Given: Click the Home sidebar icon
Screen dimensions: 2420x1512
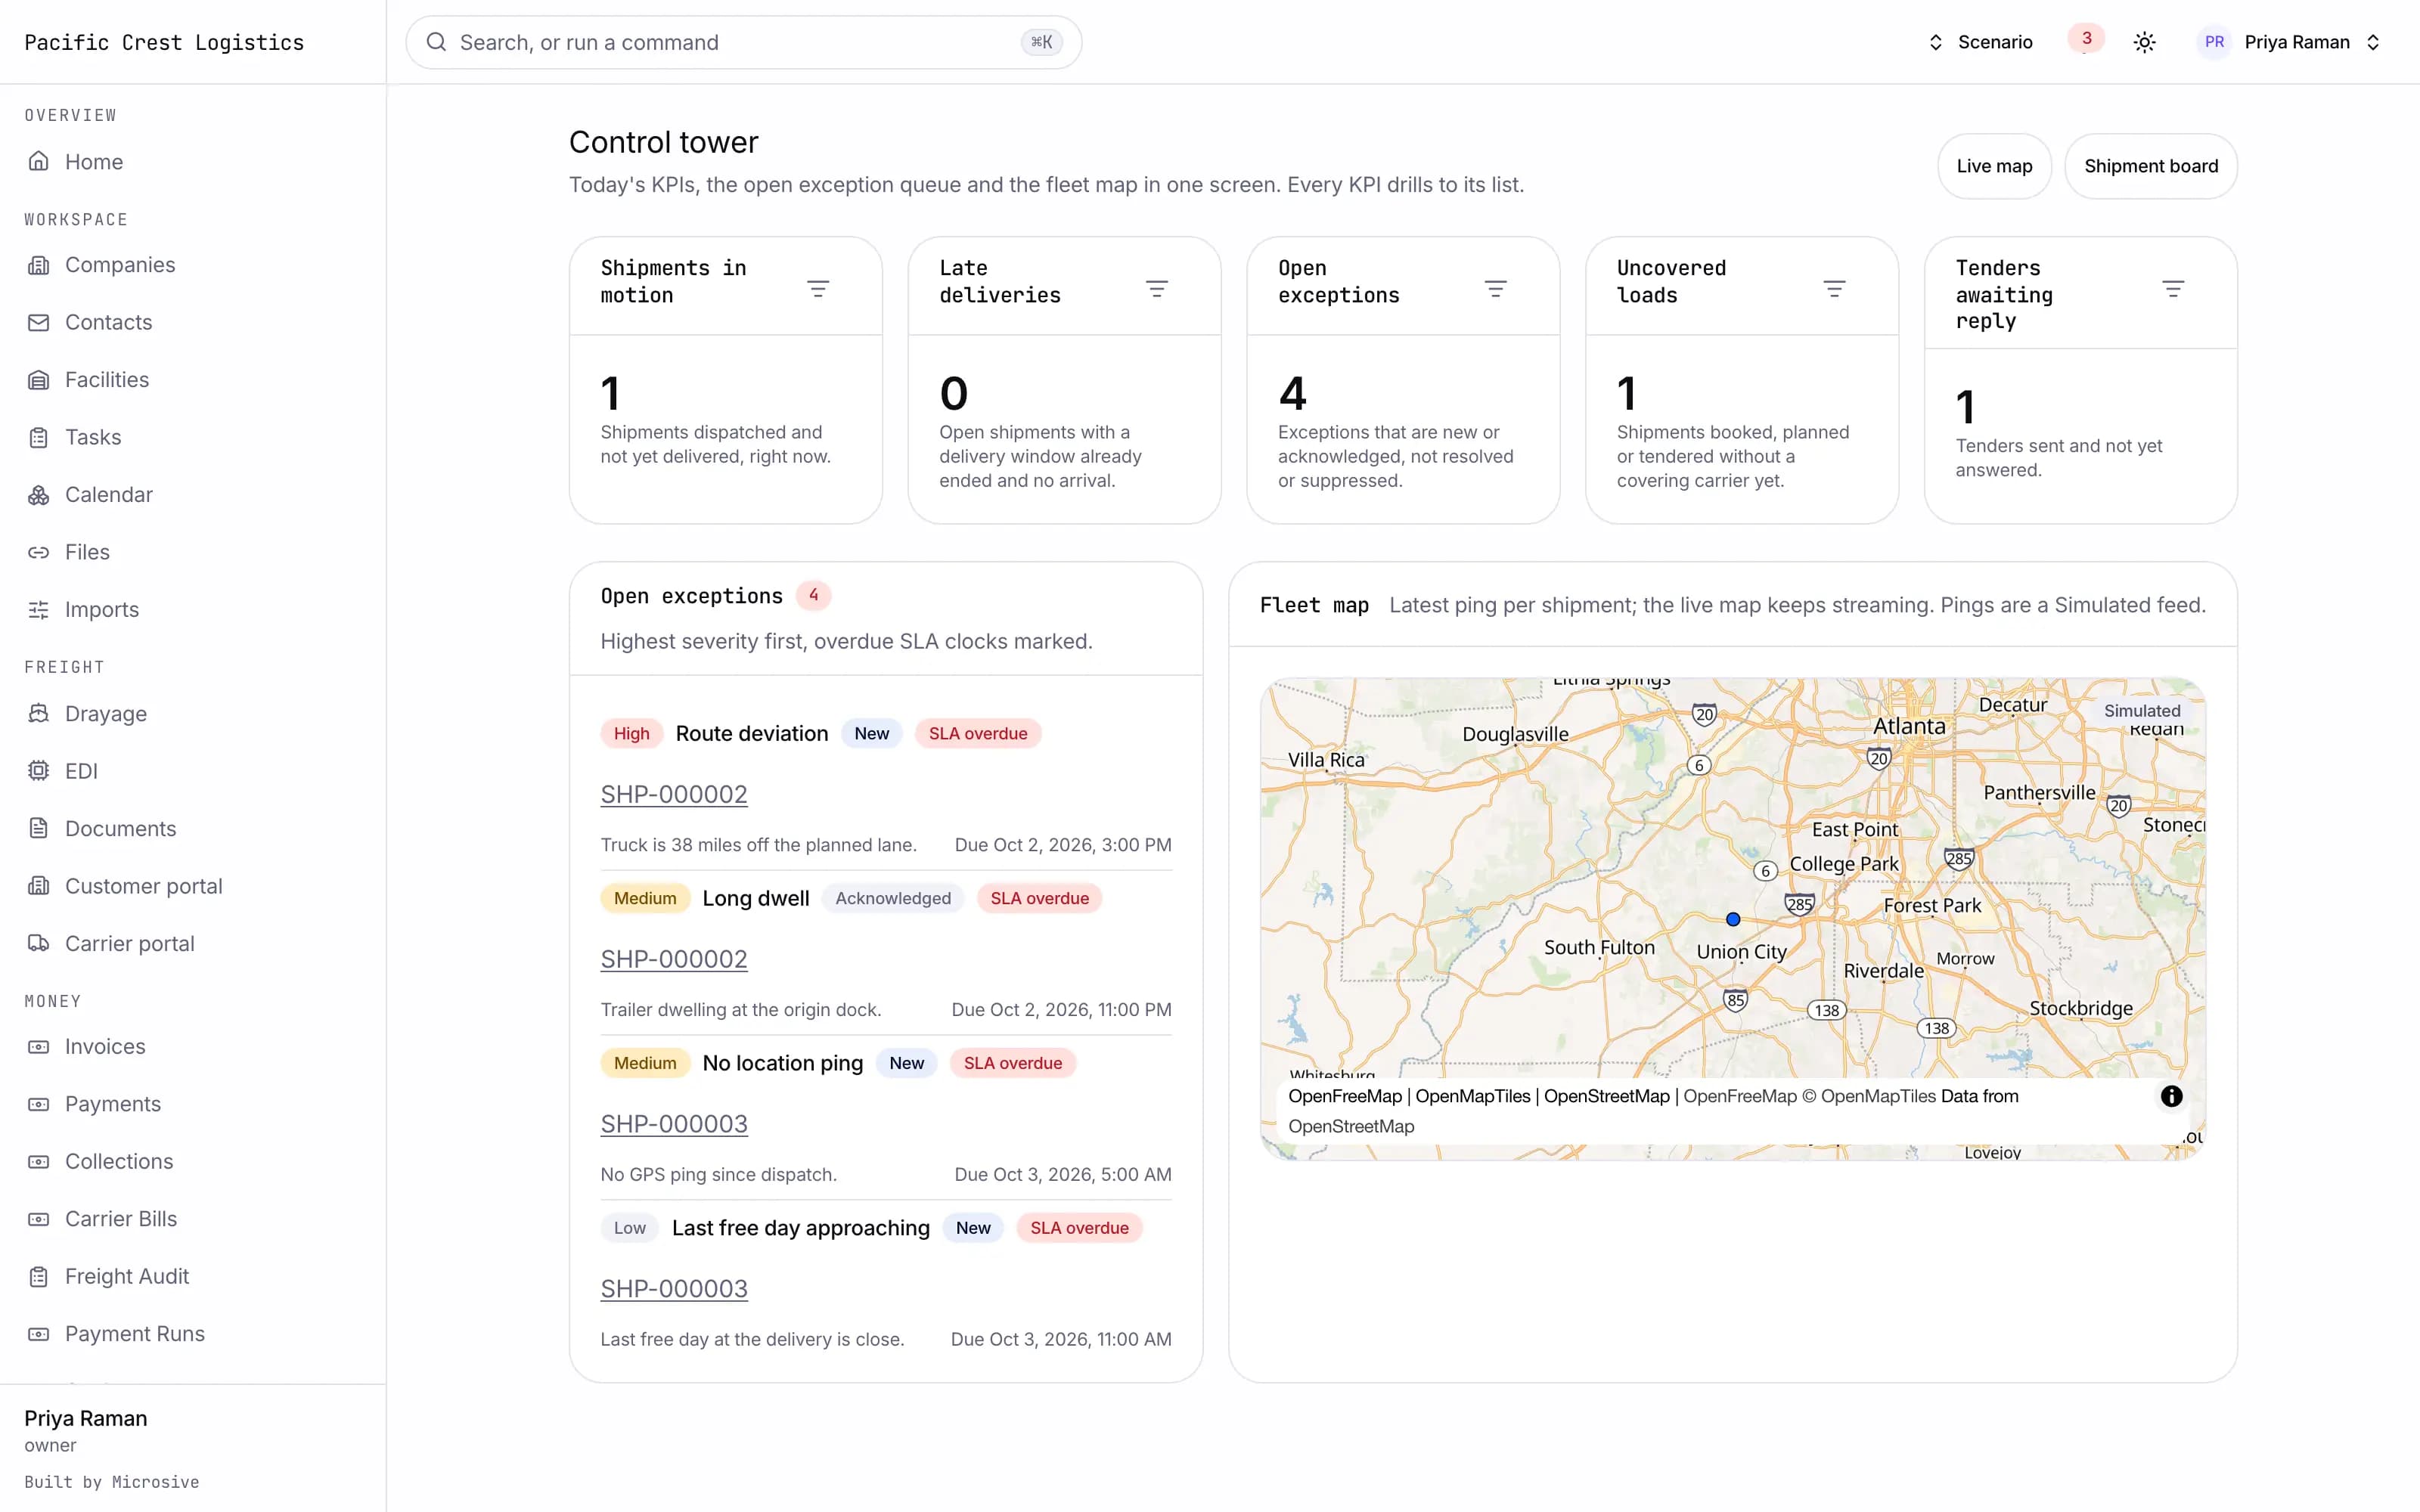Looking at the screenshot, I should point(38,161).
